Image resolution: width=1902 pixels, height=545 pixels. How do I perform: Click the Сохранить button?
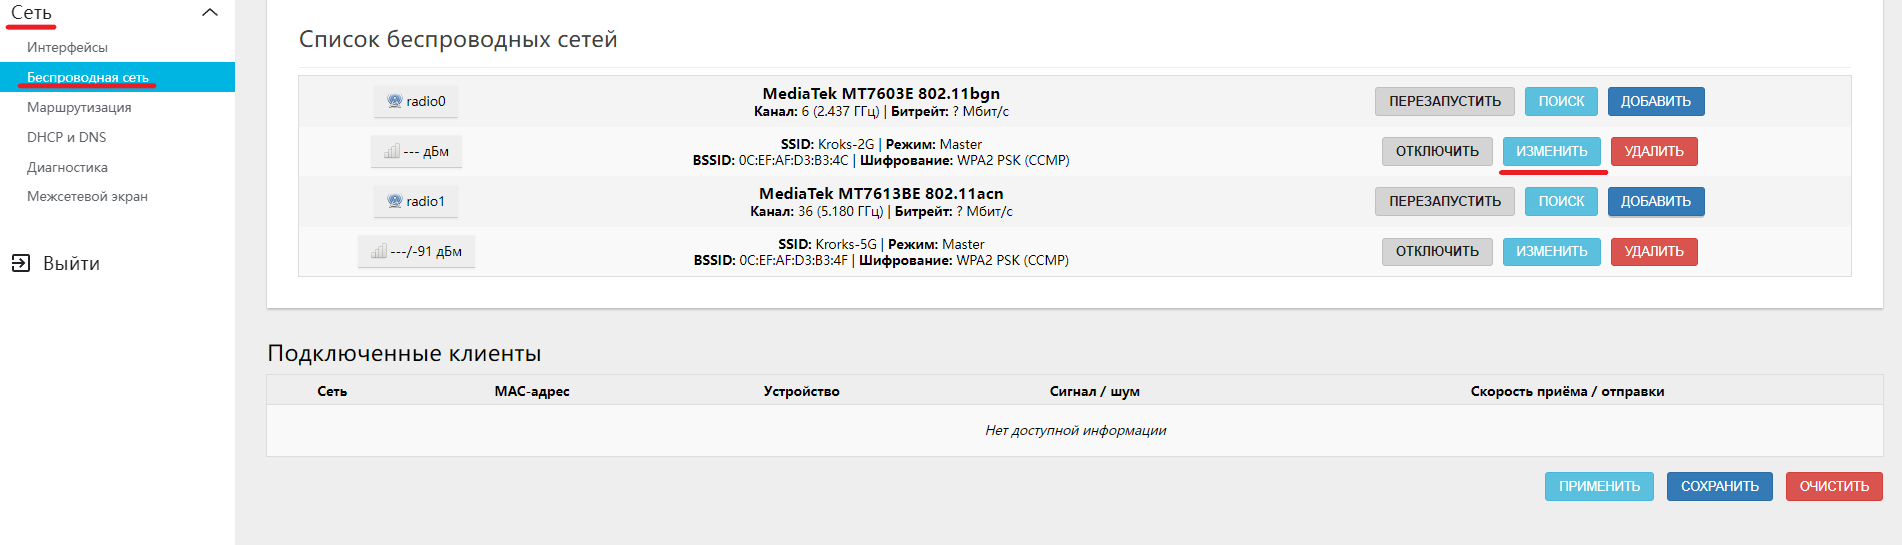[1719, 486]
